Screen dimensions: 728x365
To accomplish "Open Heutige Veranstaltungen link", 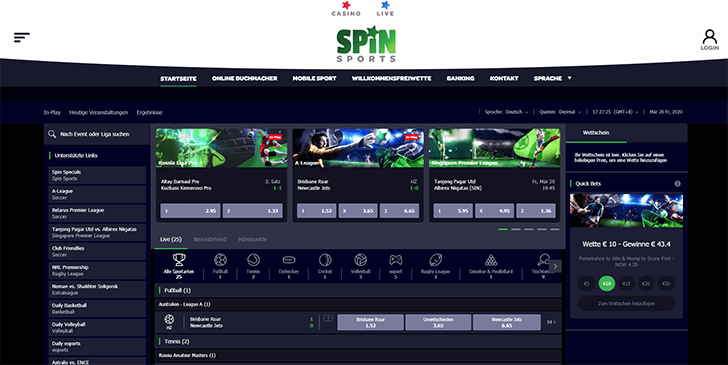I will tap(98, 112).
